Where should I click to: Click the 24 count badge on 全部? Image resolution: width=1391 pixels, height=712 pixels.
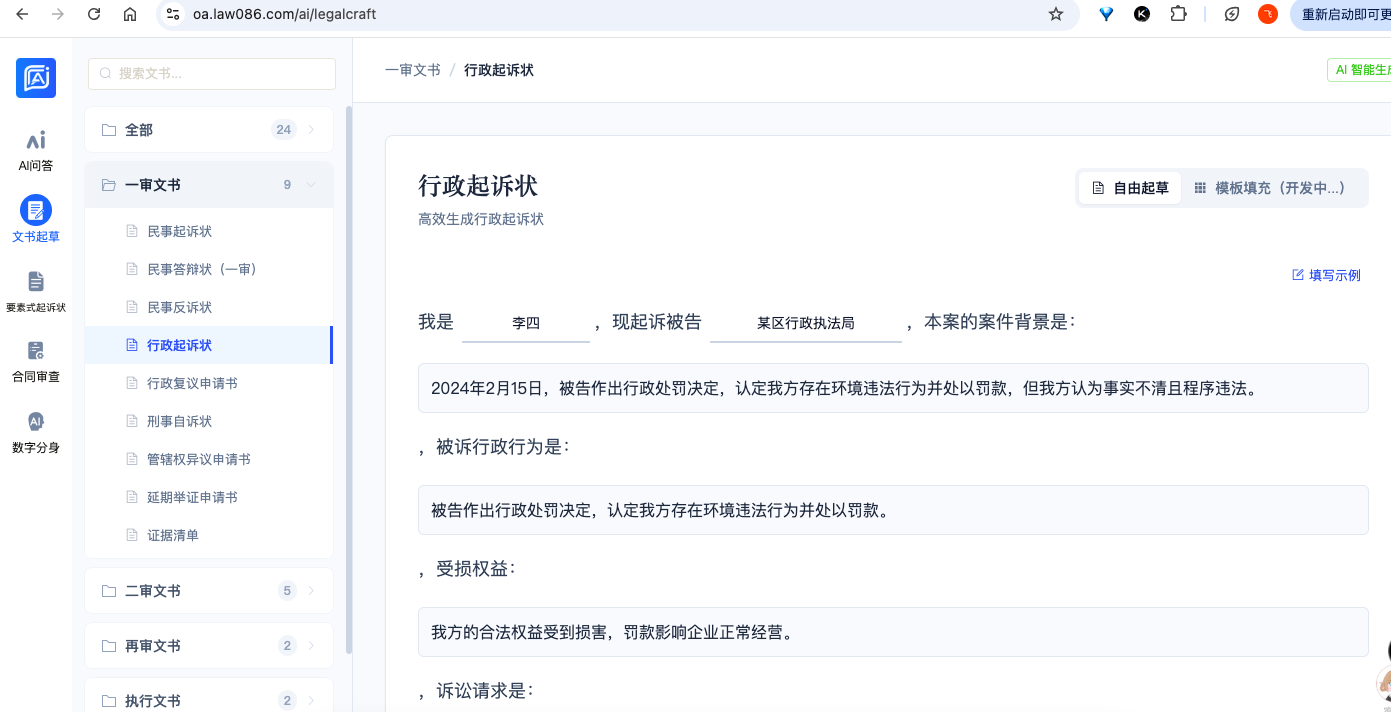[284, 130]
